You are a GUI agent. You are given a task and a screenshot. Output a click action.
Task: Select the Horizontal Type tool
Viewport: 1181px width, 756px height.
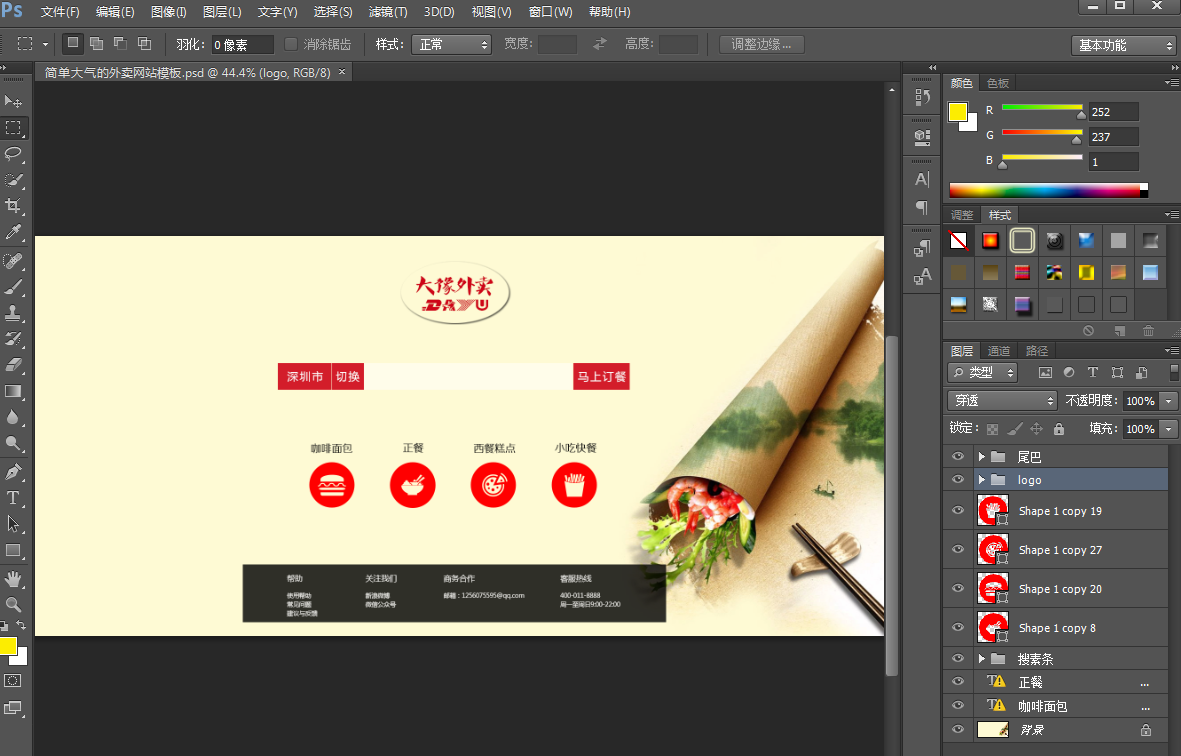pos(14,497)
